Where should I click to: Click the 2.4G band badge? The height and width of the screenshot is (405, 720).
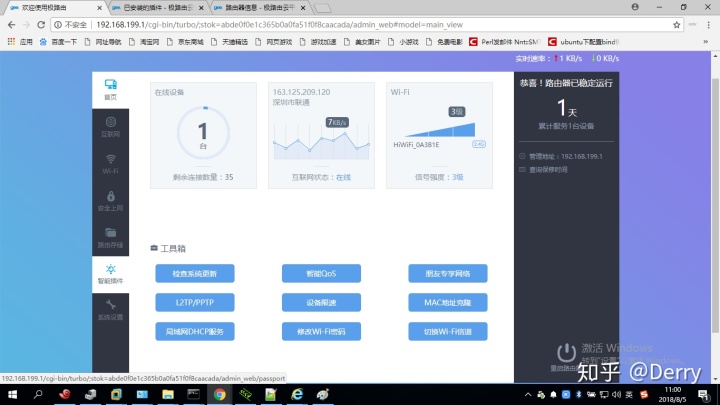pos(478,144)
